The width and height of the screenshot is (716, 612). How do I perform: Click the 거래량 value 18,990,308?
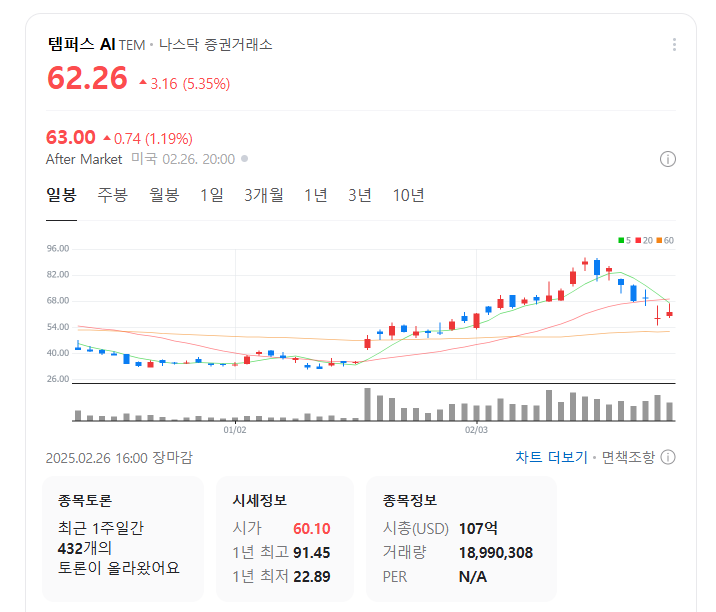pyautogui.click(x=496, y=553)
